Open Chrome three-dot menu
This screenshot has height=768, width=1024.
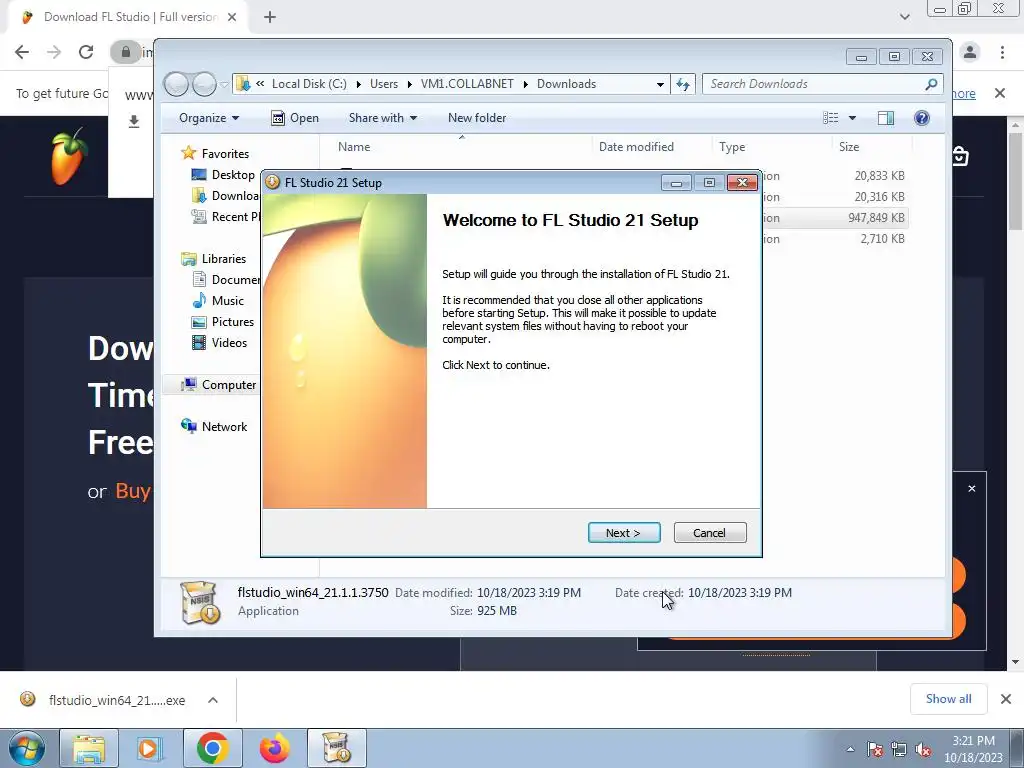click(1002, 52)
